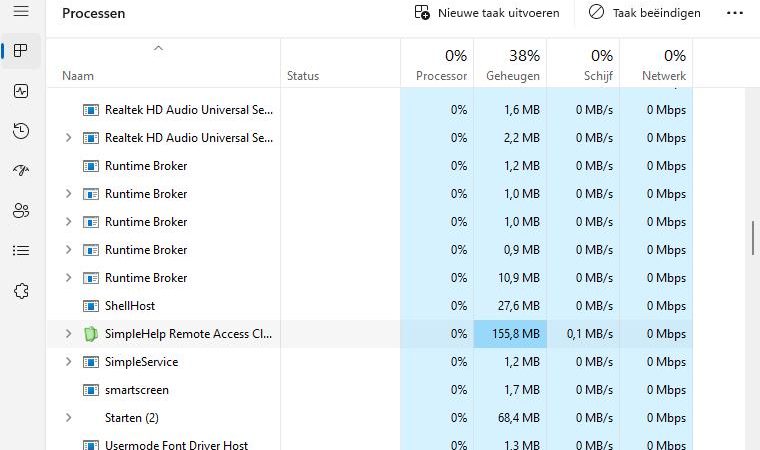Open the Services puzzle-piece sidebar icon
This screenshot has height=450, width=760.
click(21, 291)
